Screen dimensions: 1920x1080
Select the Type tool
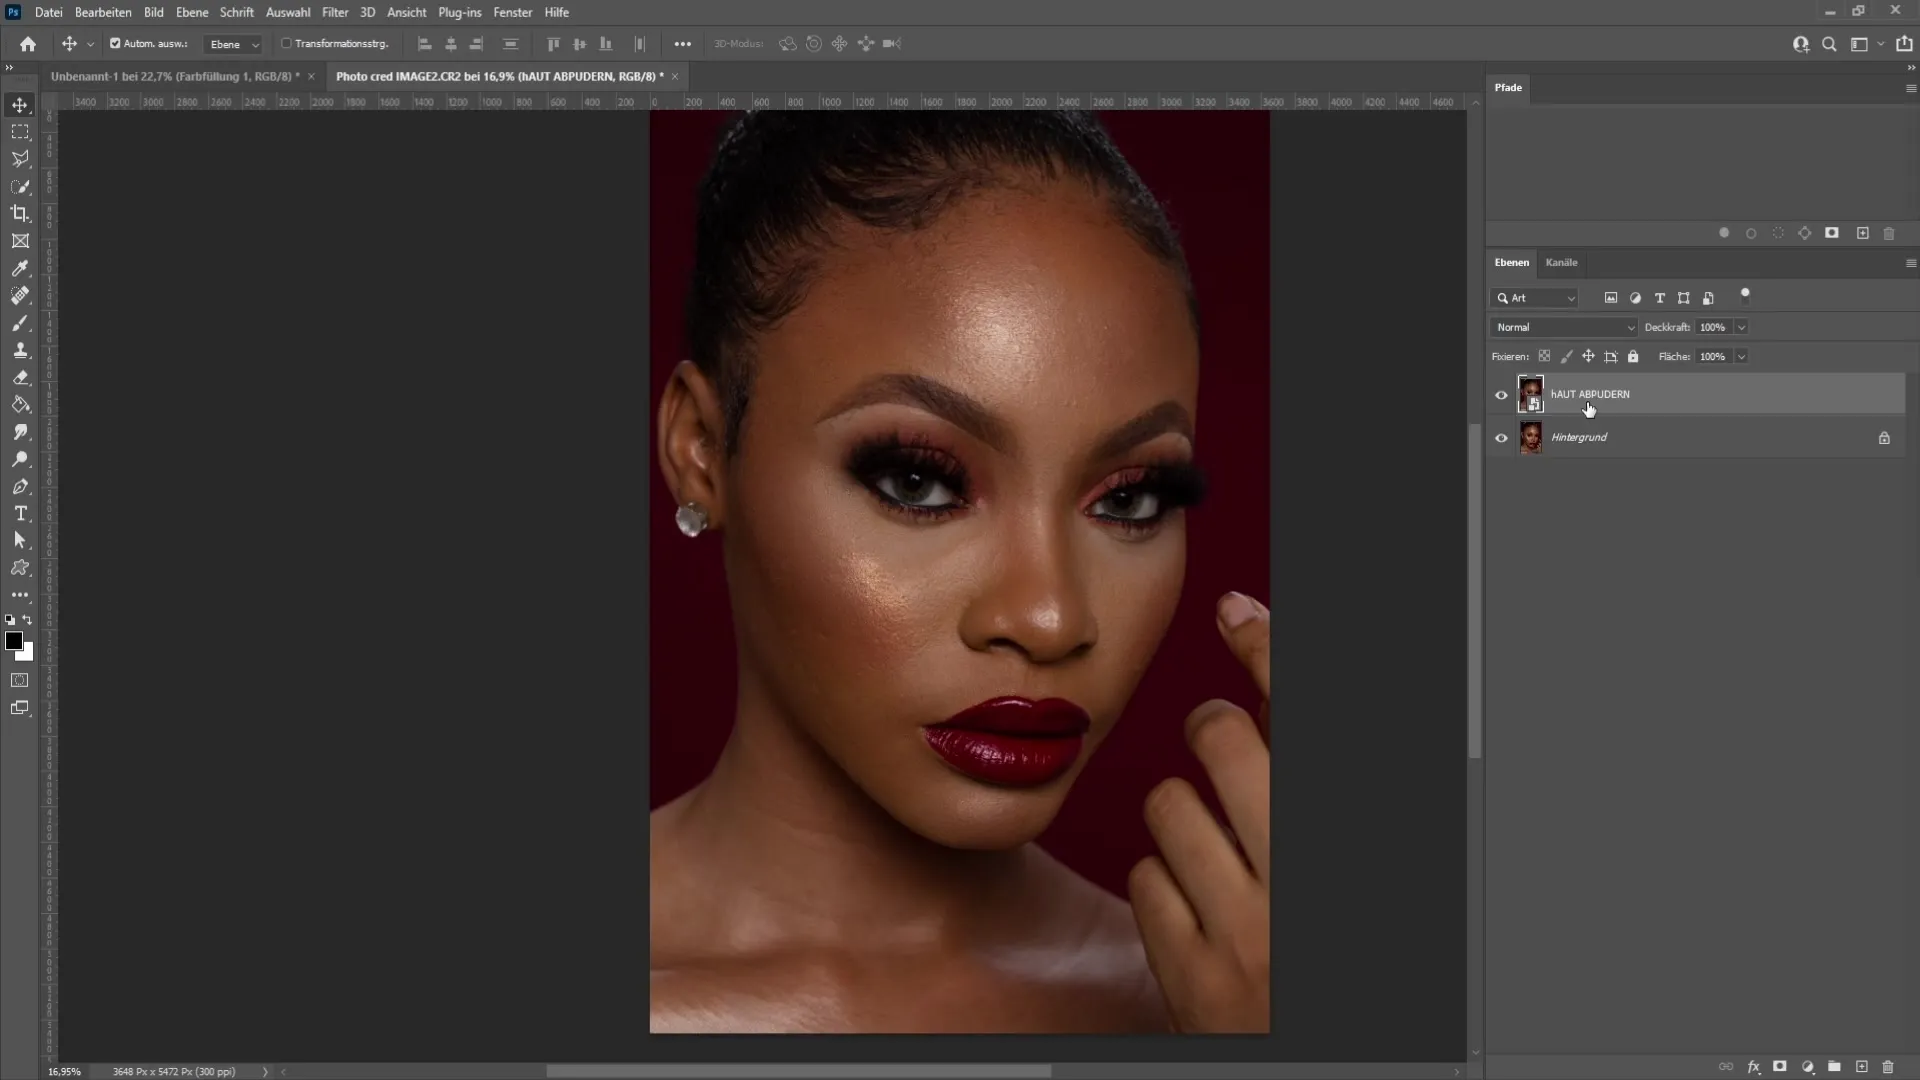[20, 513]
